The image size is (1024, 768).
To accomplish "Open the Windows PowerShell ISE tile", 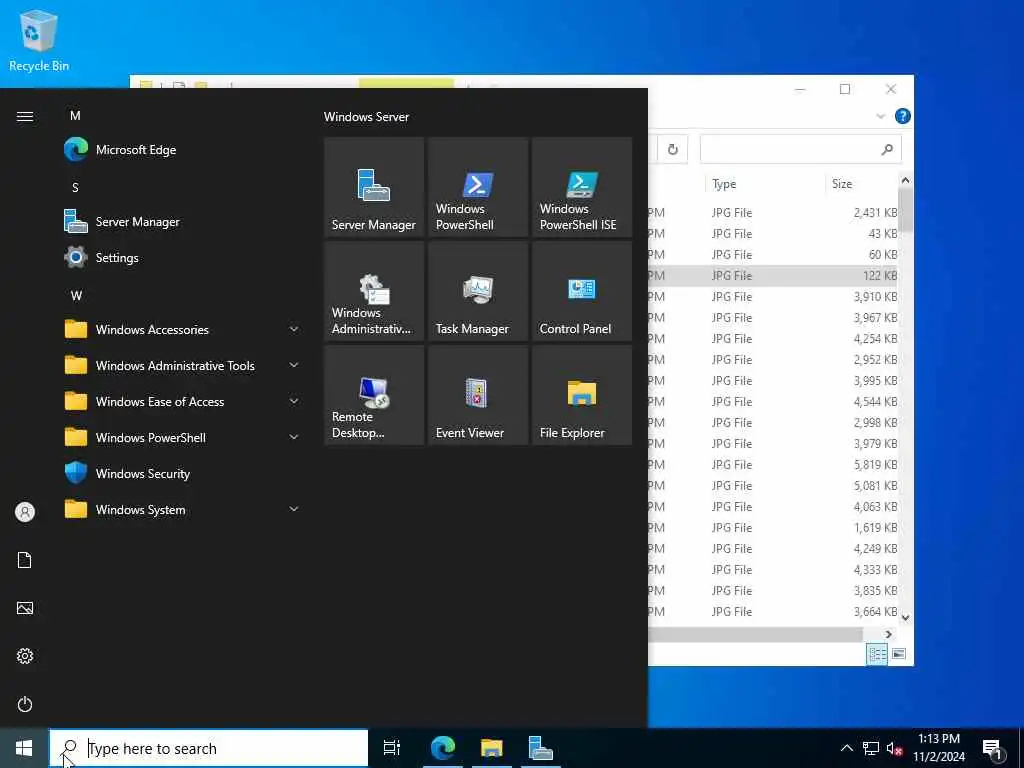I will 582,187.
